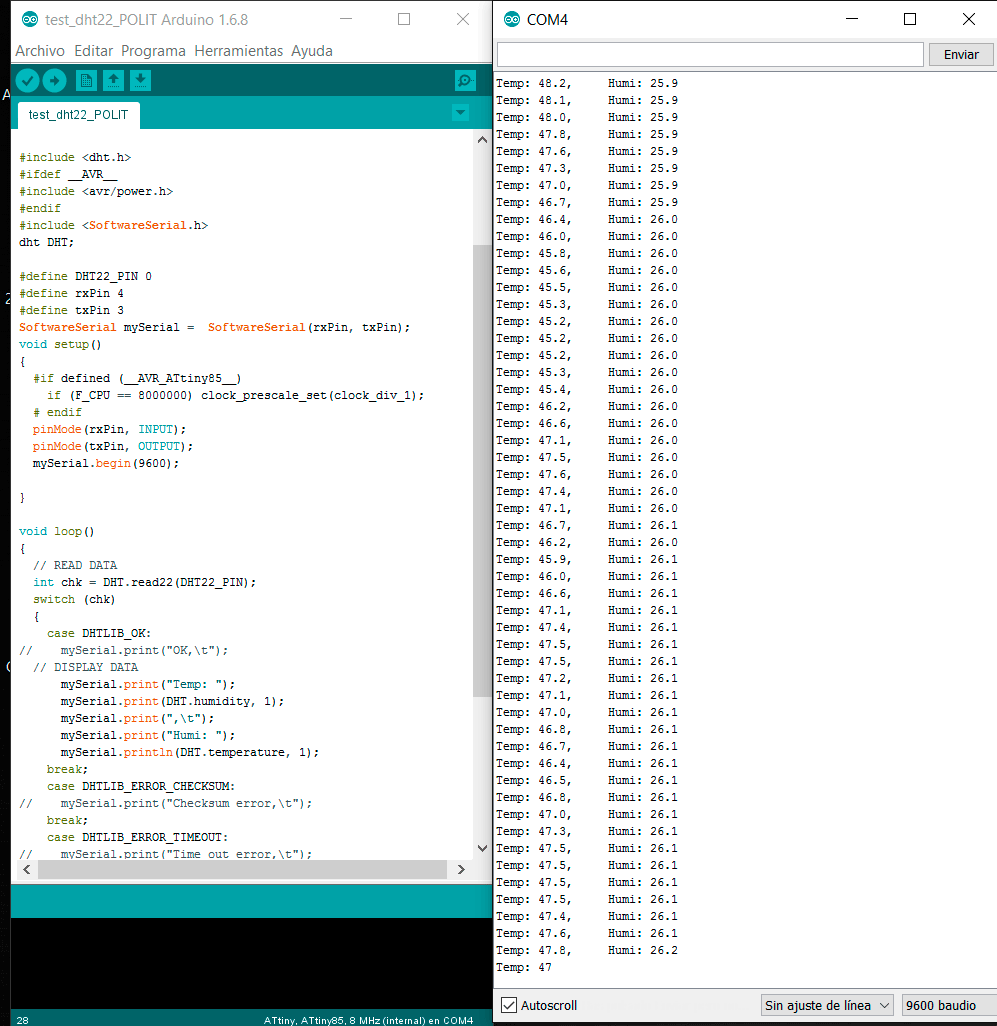Click code line '#define txPin 3'

coord(71,310)
